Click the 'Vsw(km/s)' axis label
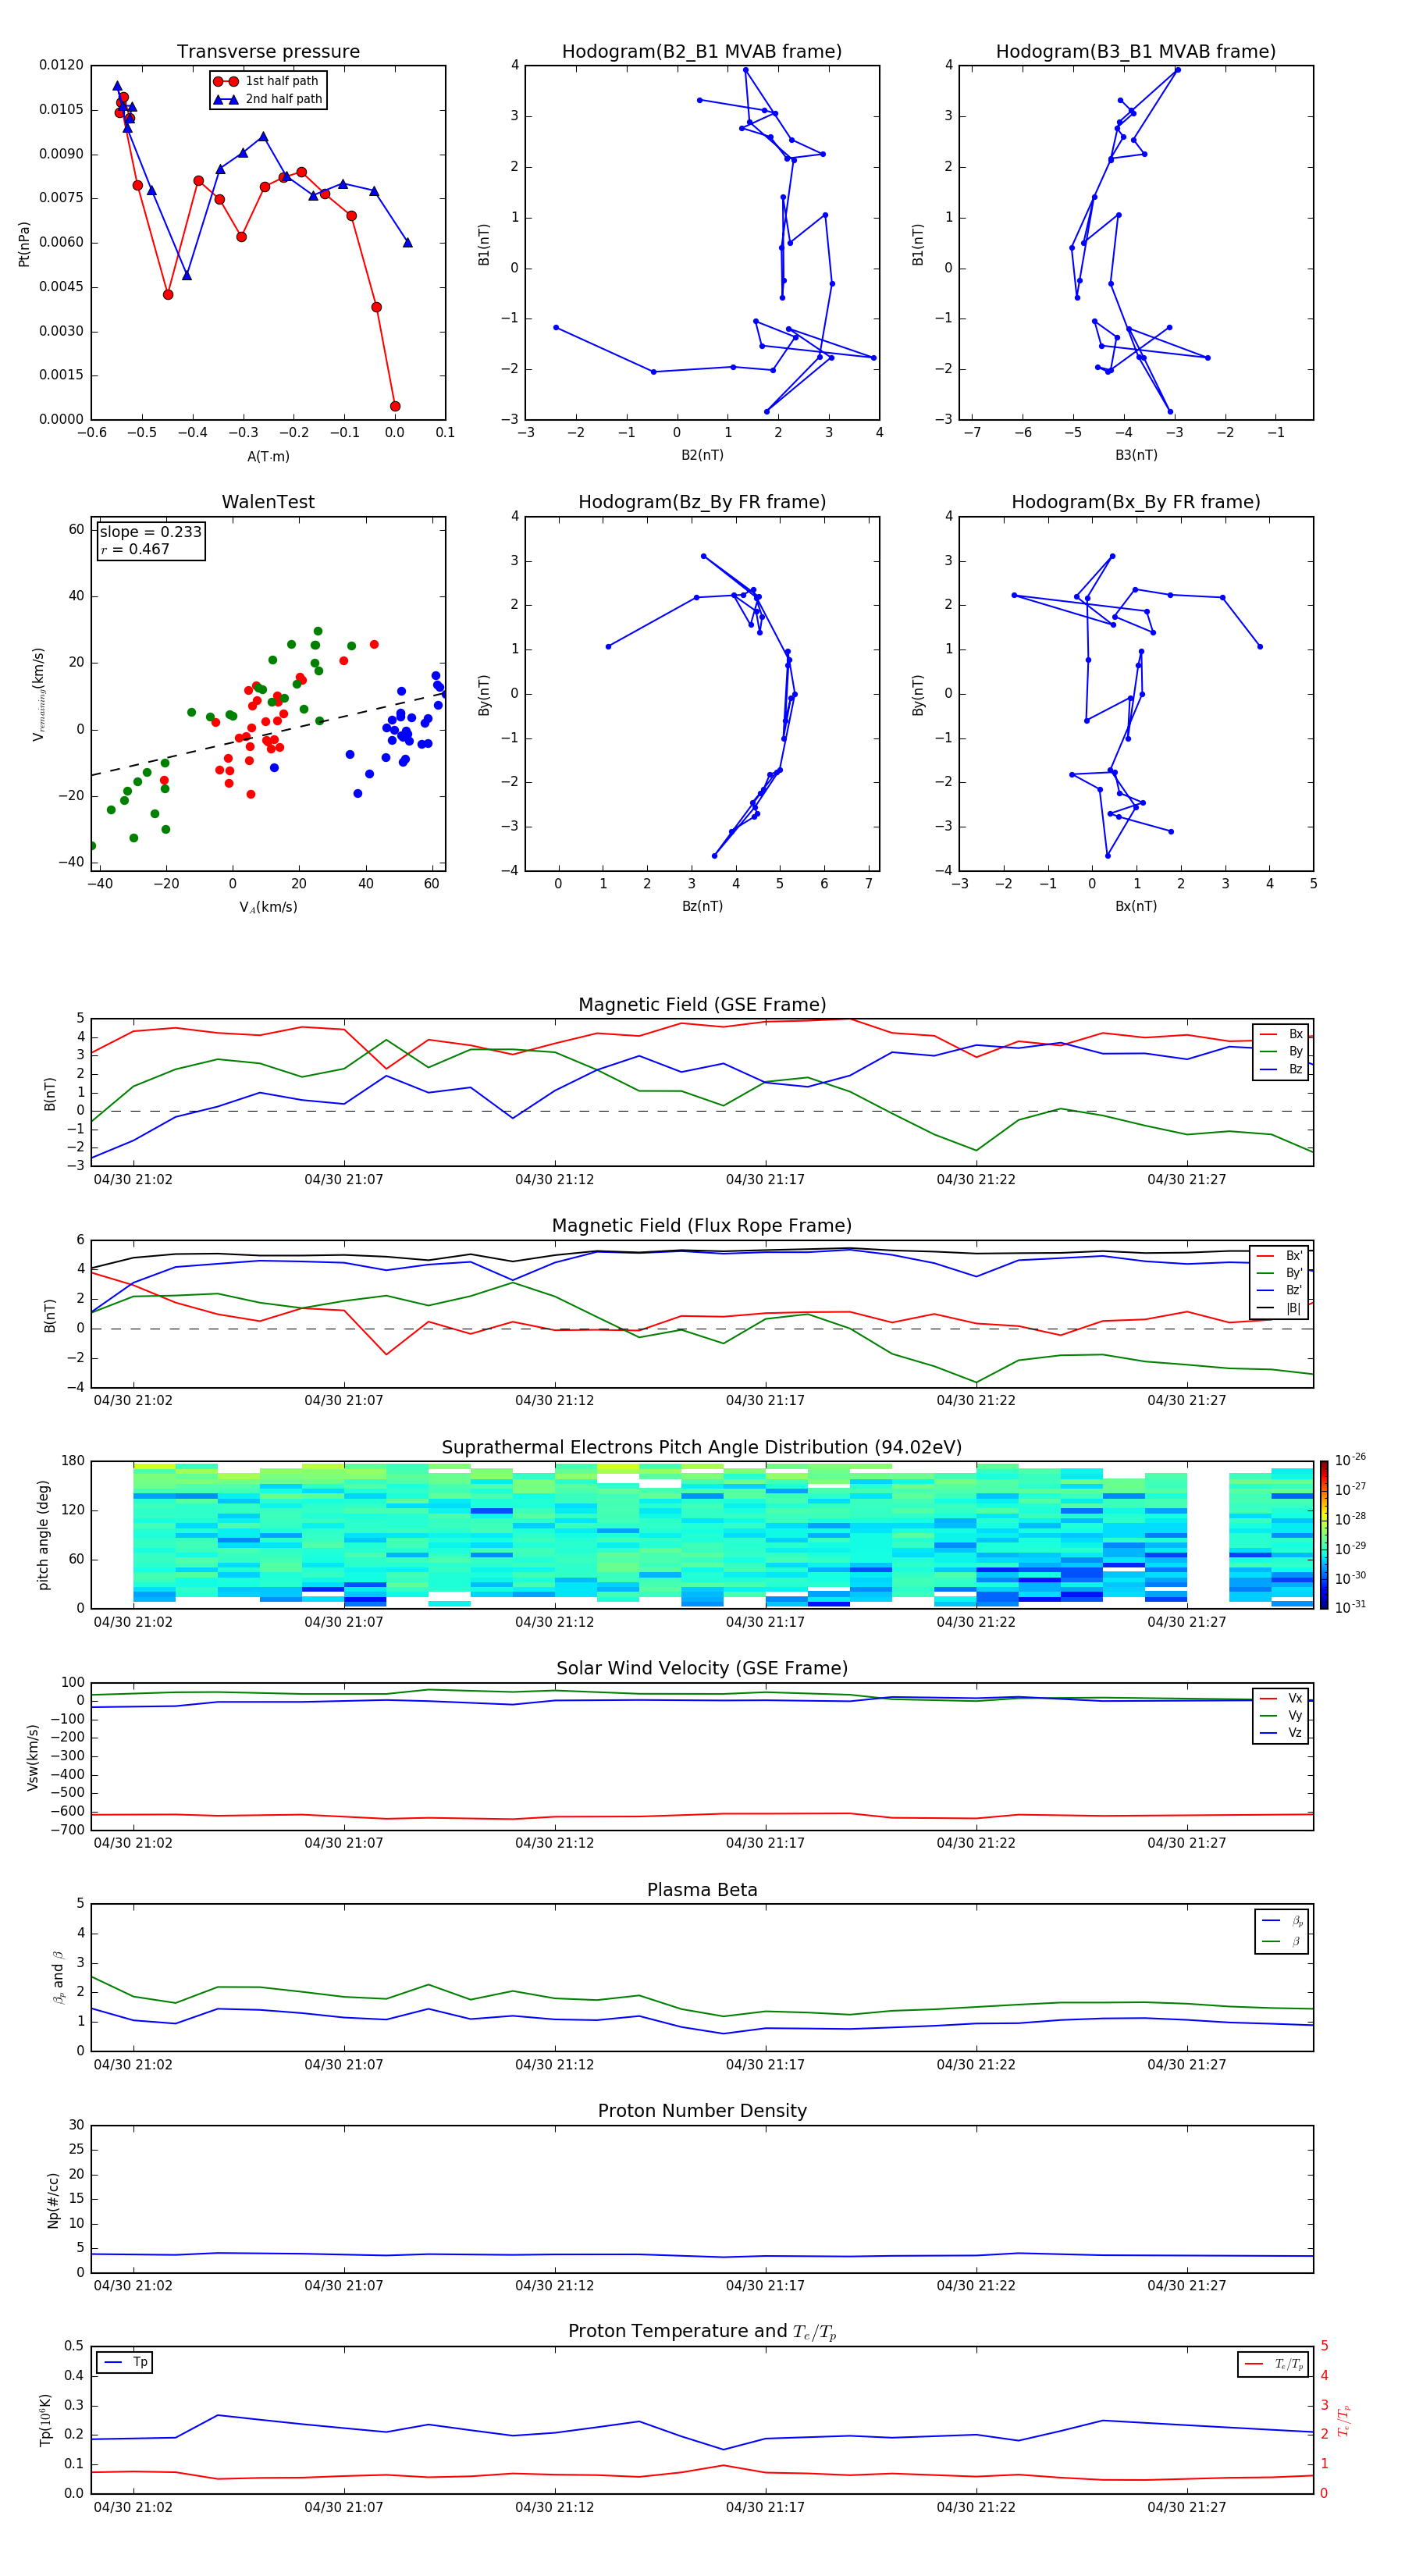 (x=32, y=1757)
